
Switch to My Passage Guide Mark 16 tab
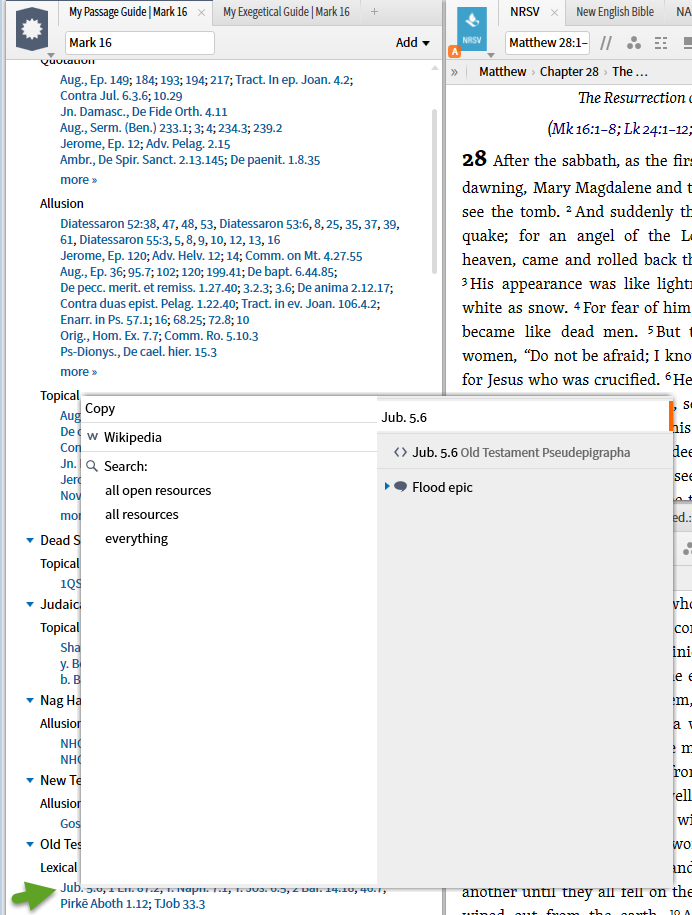pos(128,12)
